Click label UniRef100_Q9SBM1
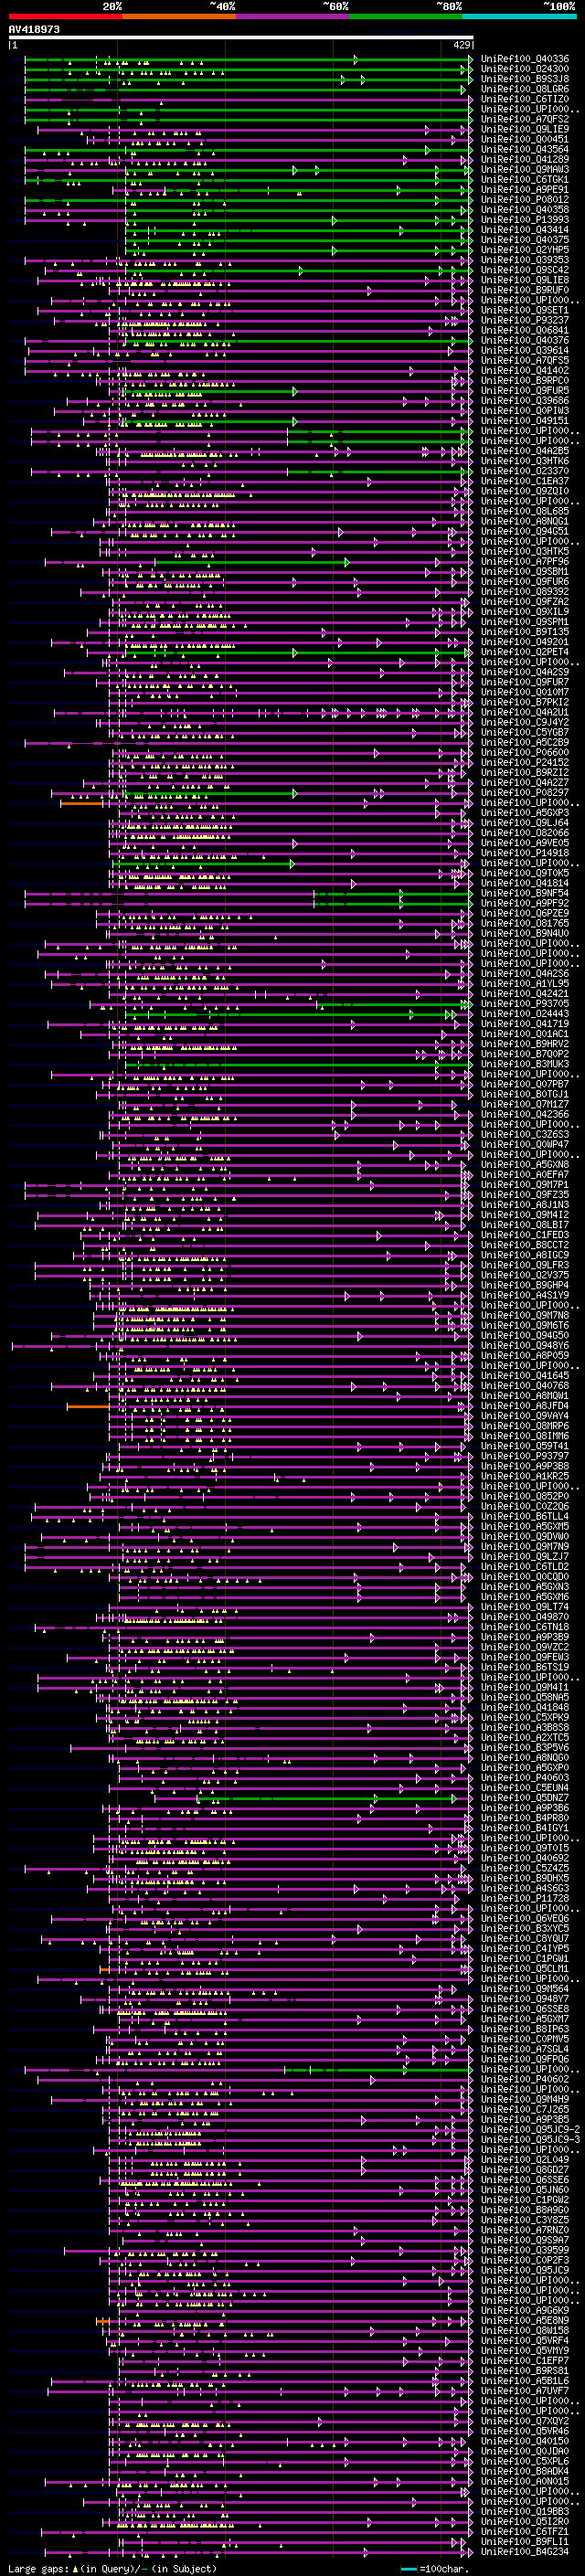The image size is (585, 2576). click(525, 571)
